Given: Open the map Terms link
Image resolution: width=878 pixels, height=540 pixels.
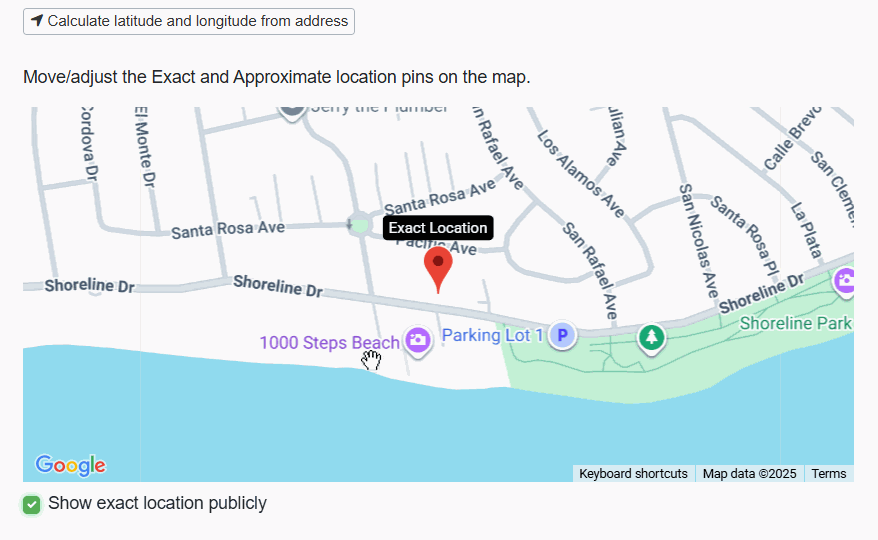Looking at the screenshot, I should [x=828, y=474].
